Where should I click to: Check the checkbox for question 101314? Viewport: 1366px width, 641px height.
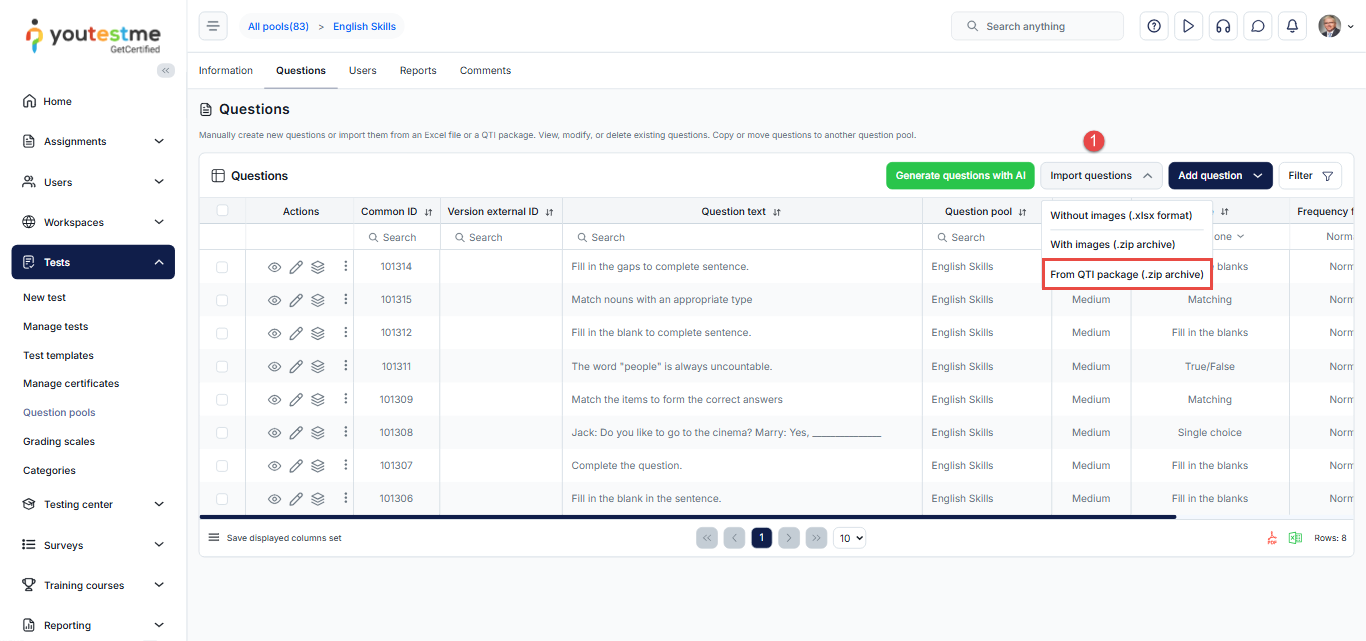point(222,267)
